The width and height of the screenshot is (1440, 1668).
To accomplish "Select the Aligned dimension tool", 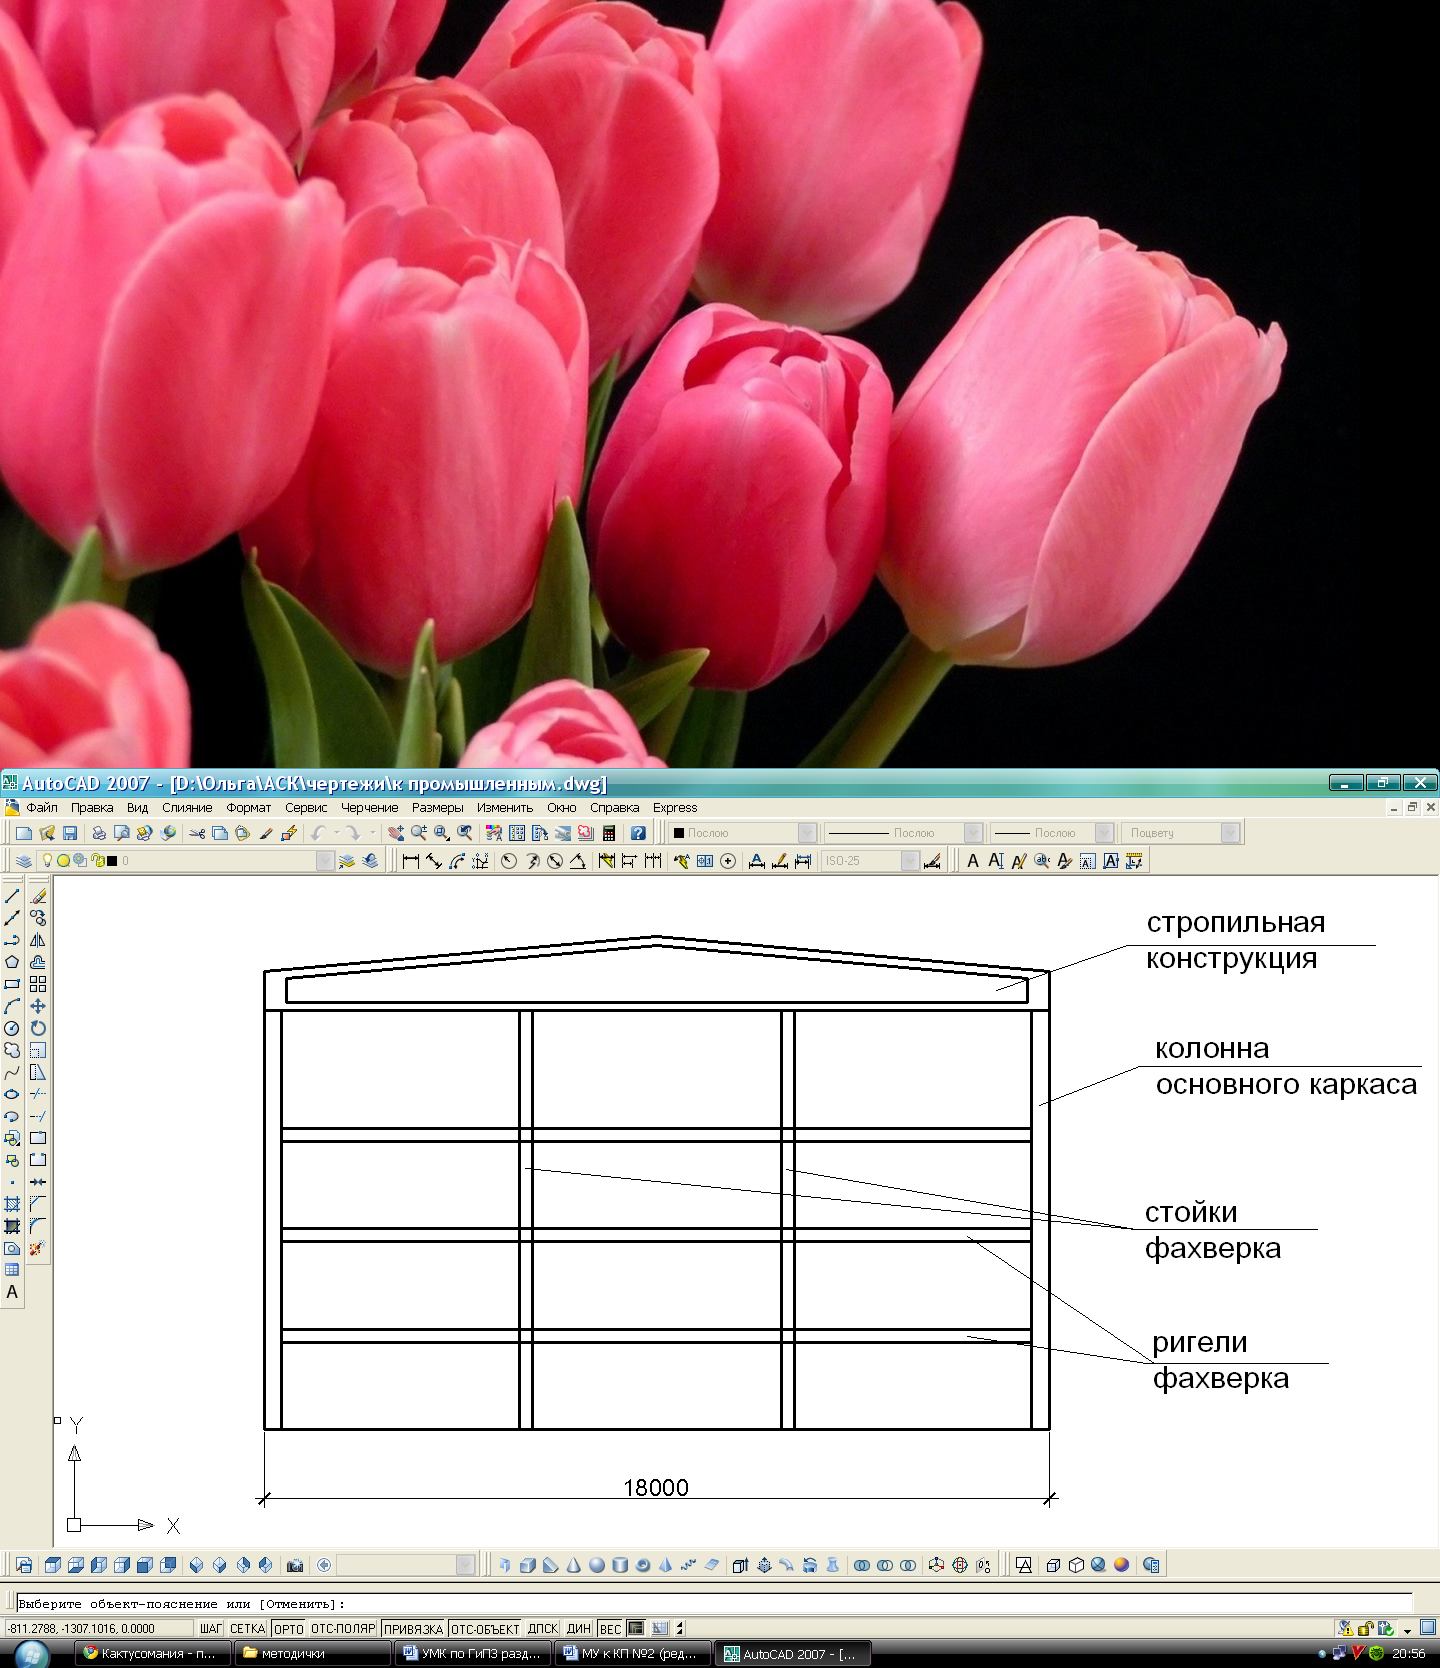I will (x=434, y=861).
